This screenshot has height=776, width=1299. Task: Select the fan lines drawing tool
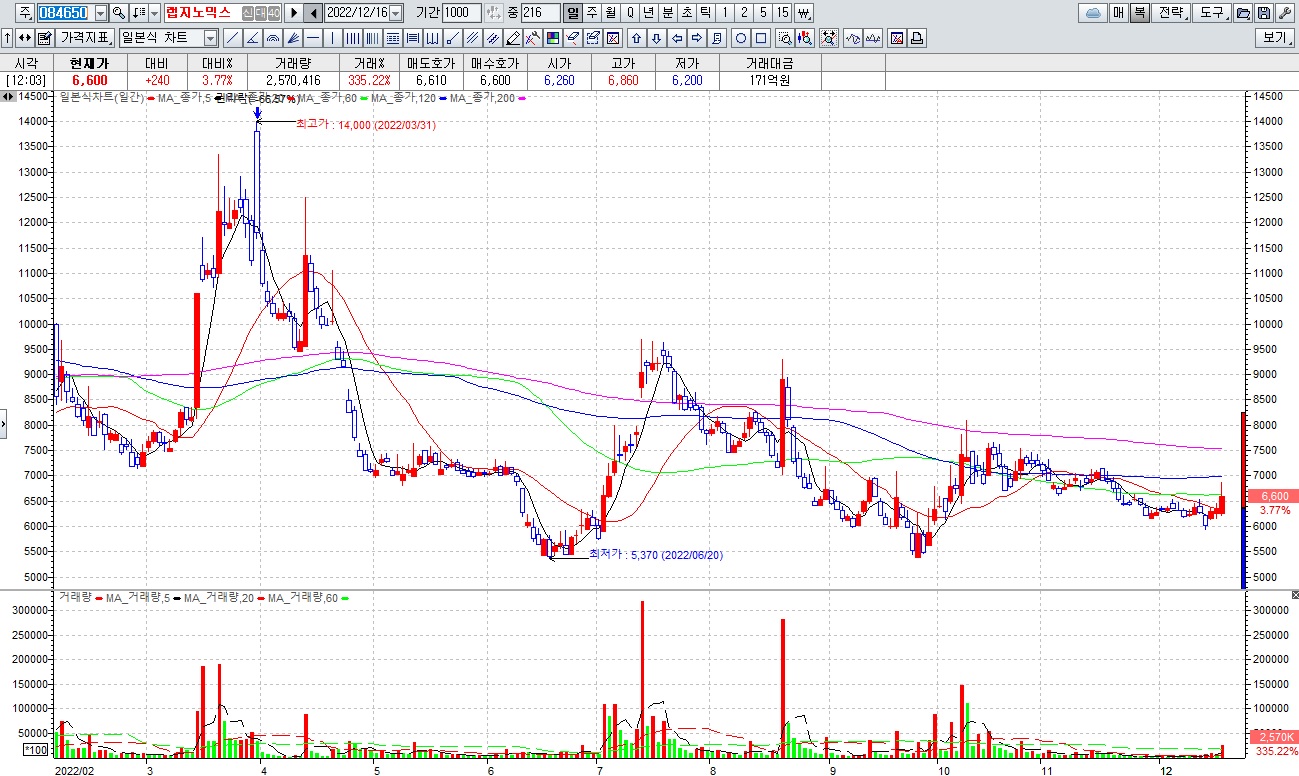click(292, 38)
